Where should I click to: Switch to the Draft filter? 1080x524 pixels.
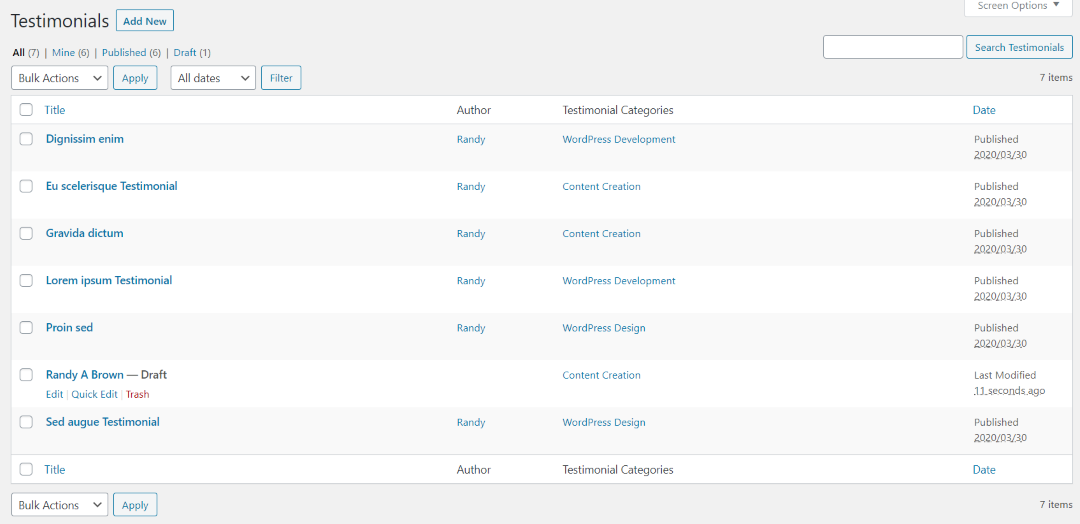185,52
